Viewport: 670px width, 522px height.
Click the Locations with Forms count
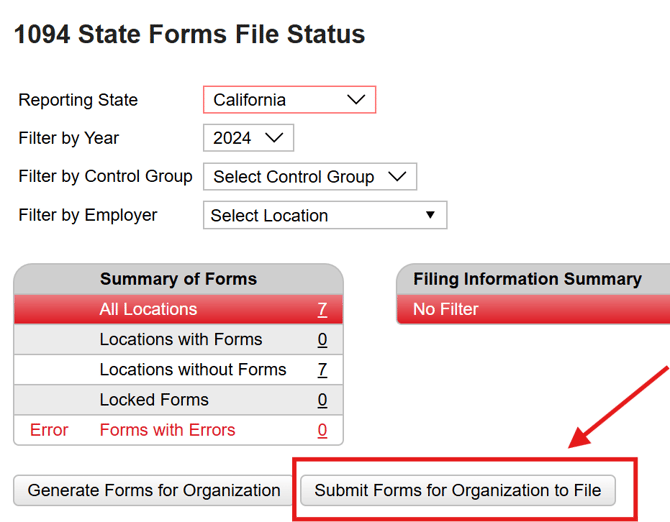[322, 340]
